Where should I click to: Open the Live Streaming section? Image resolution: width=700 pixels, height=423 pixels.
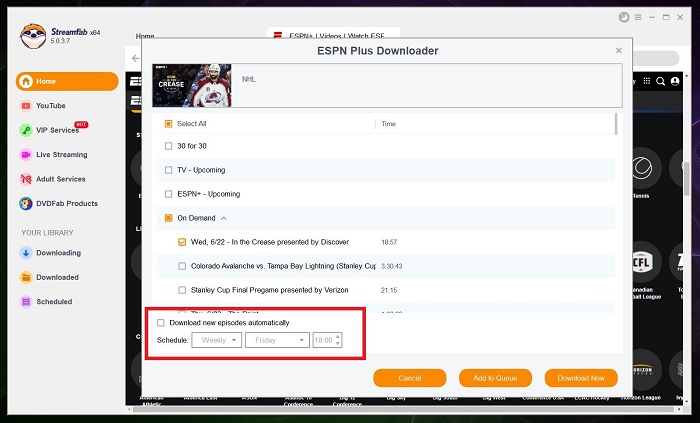click(x=54, y=154)
